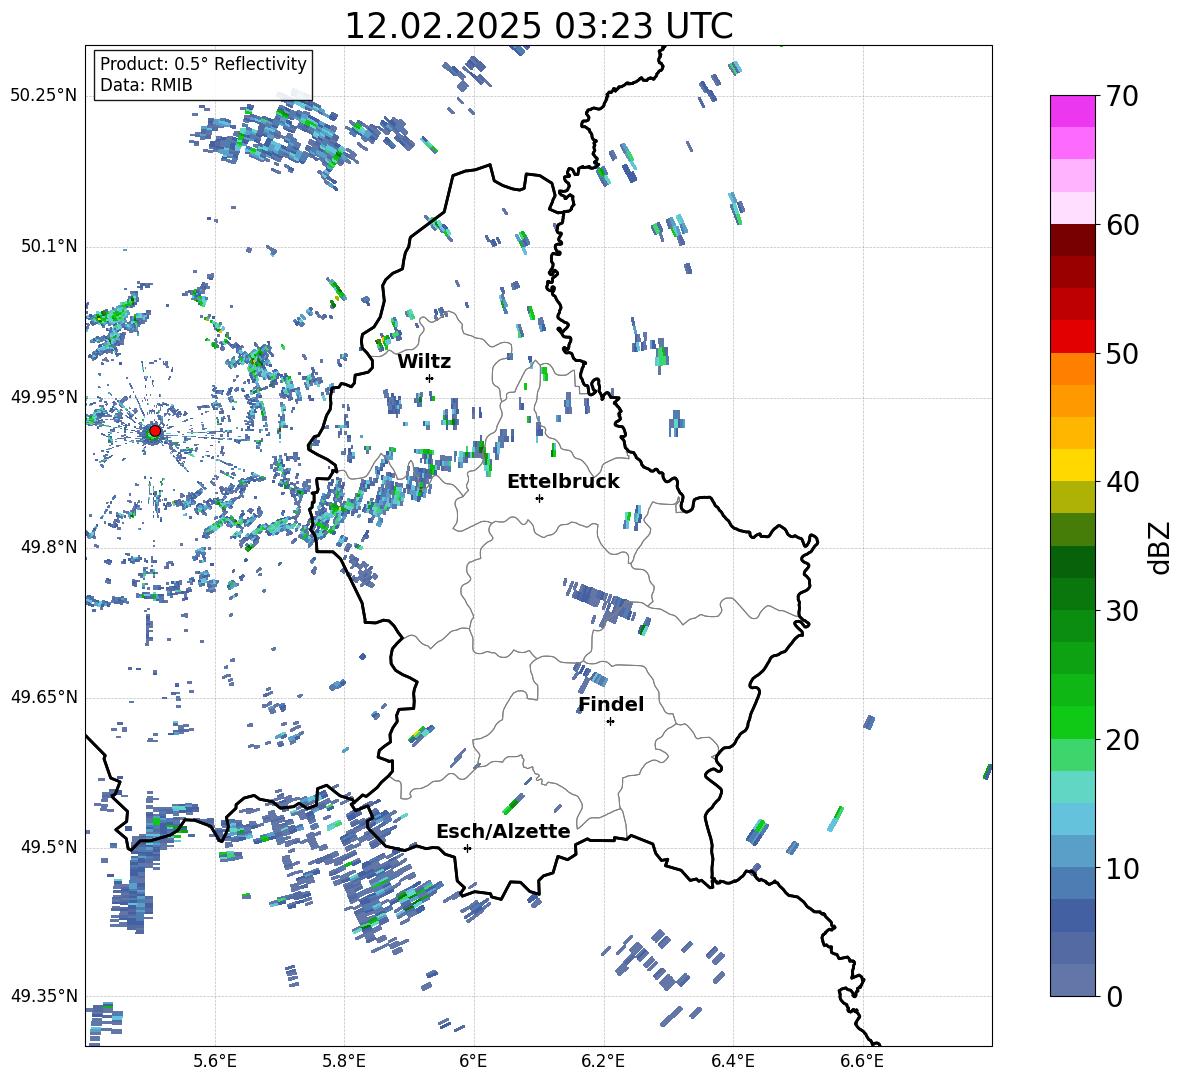Click the colorbar 0 tick label
Screen dimensions: 1184x1081
coord(1114,997)
